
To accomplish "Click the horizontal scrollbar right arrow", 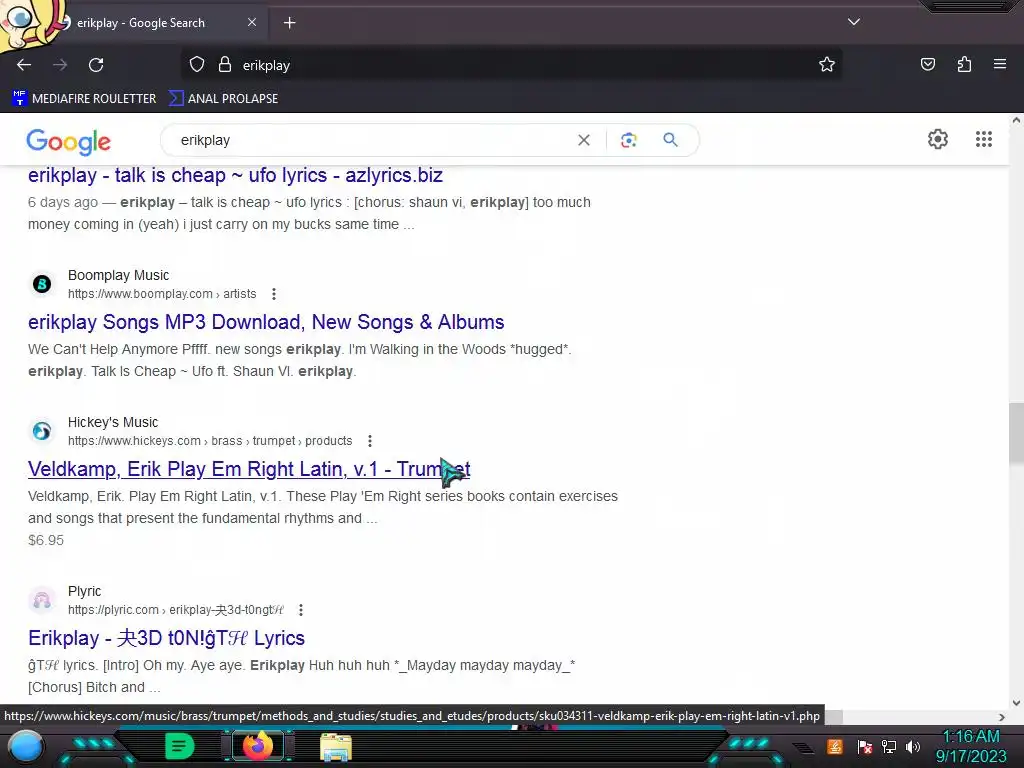I will pos(1002,716).
